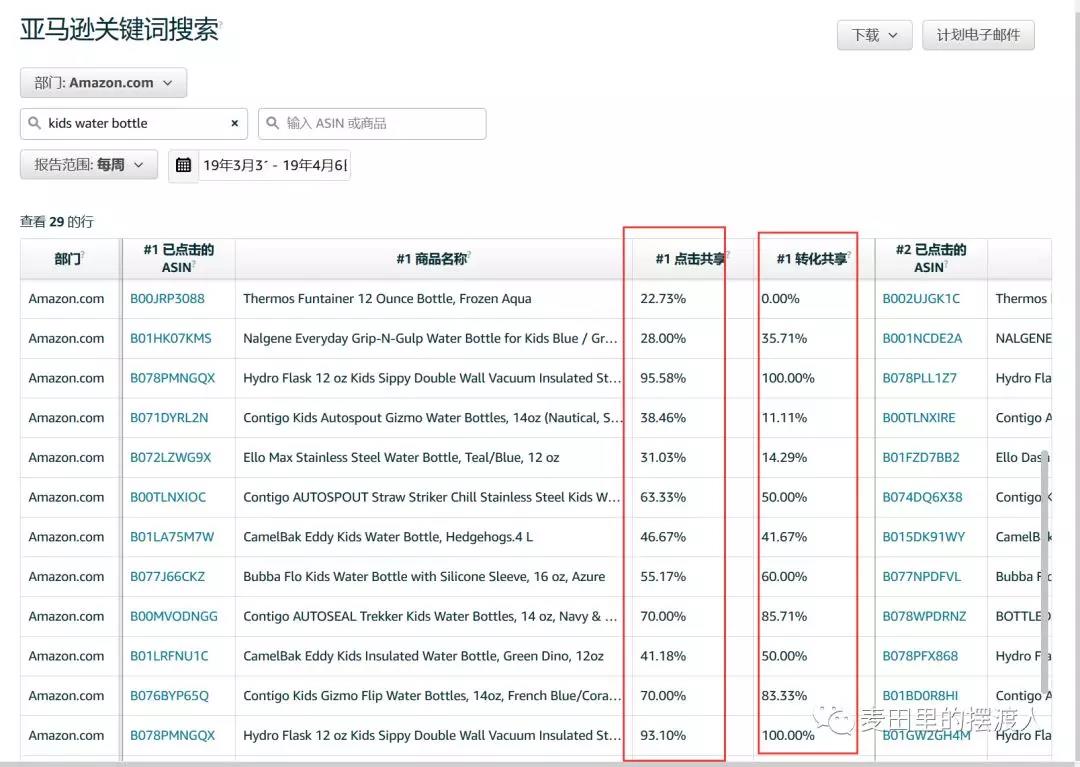
Task: Sort by #1 转化共享 column header
Action: 812,259
